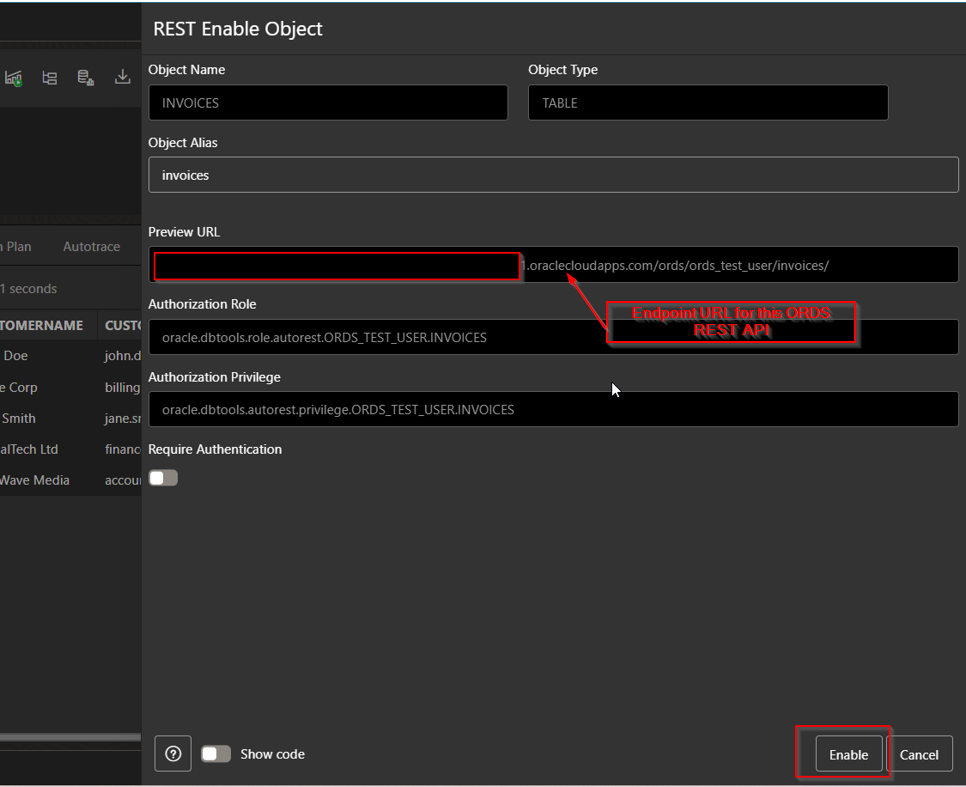This screenshot has height=787, width=966.
Task: Click the Cancel button
Action: [x=920, y=754]
